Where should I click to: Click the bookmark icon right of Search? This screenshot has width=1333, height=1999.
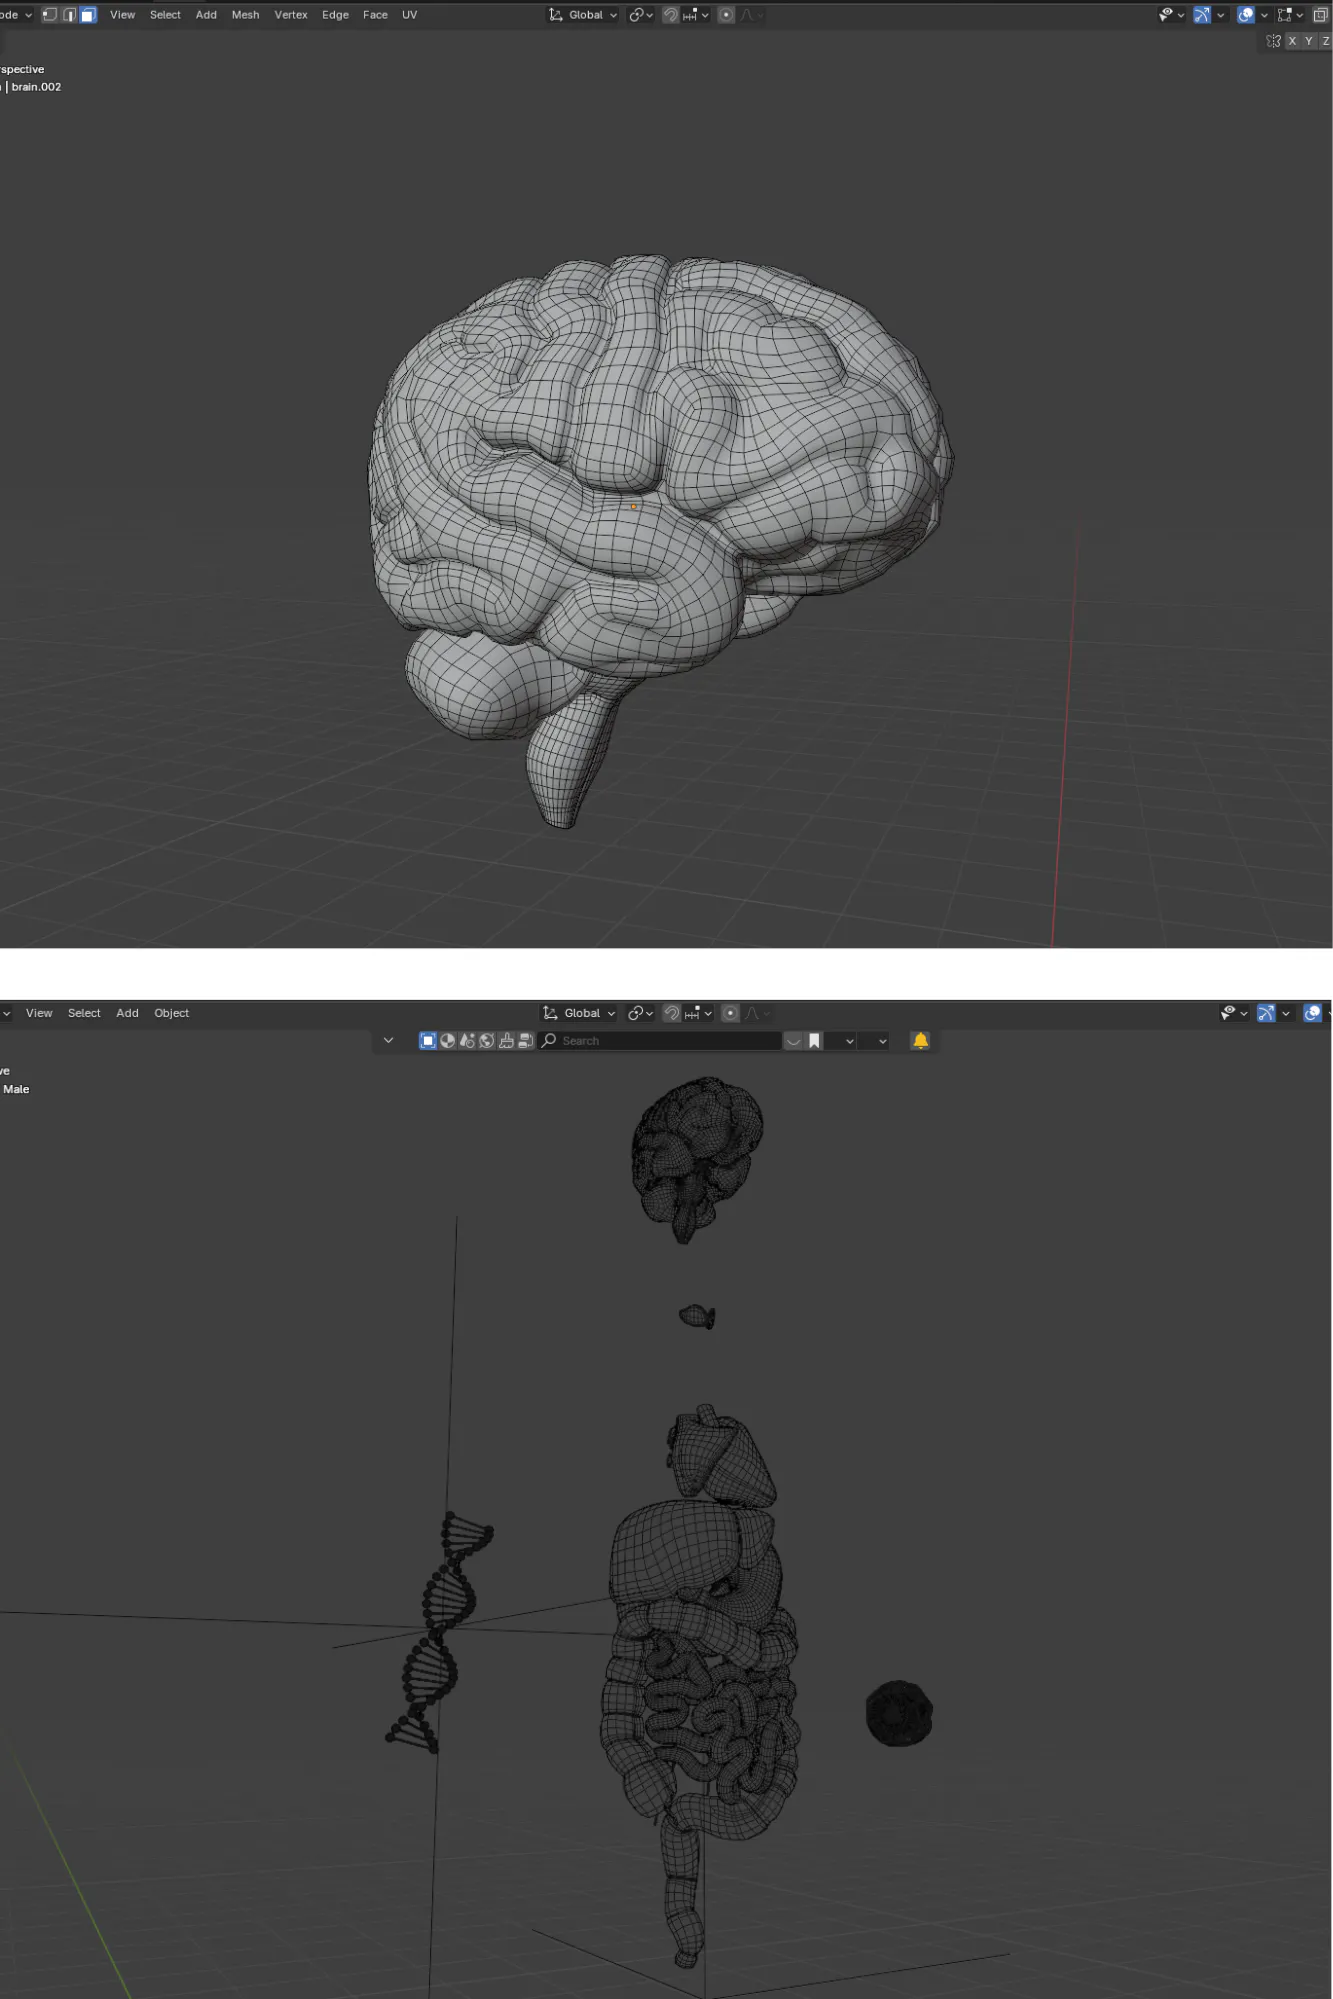(x=814, y=1041)
